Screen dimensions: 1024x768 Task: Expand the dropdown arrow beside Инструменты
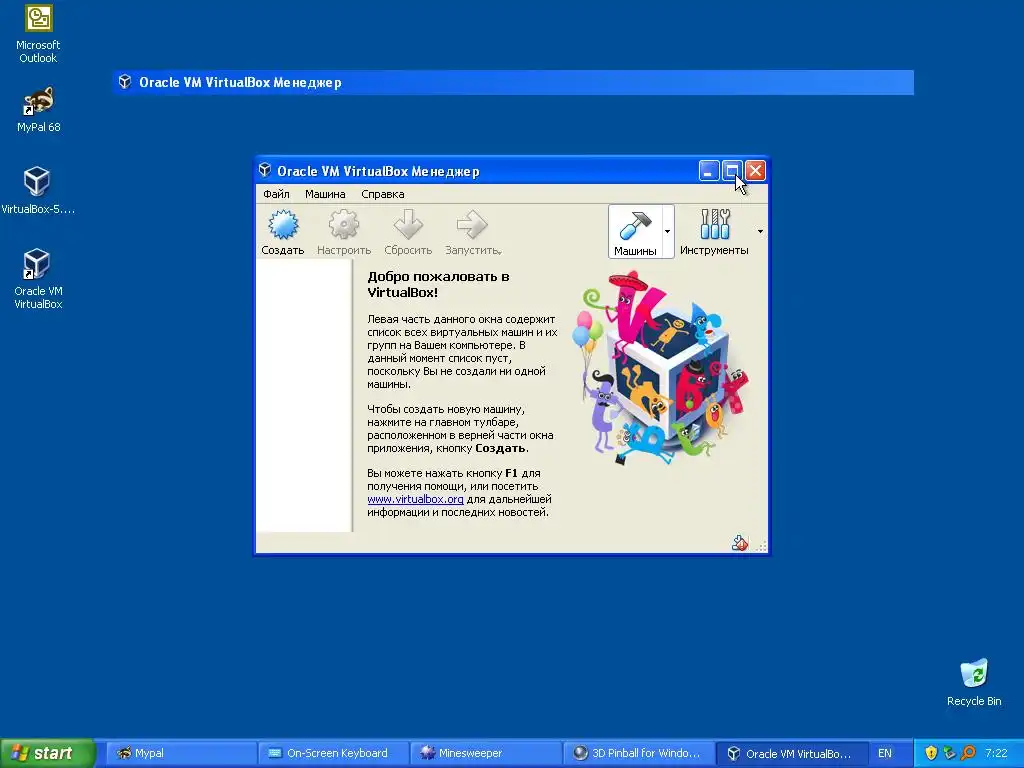[760, 231]
